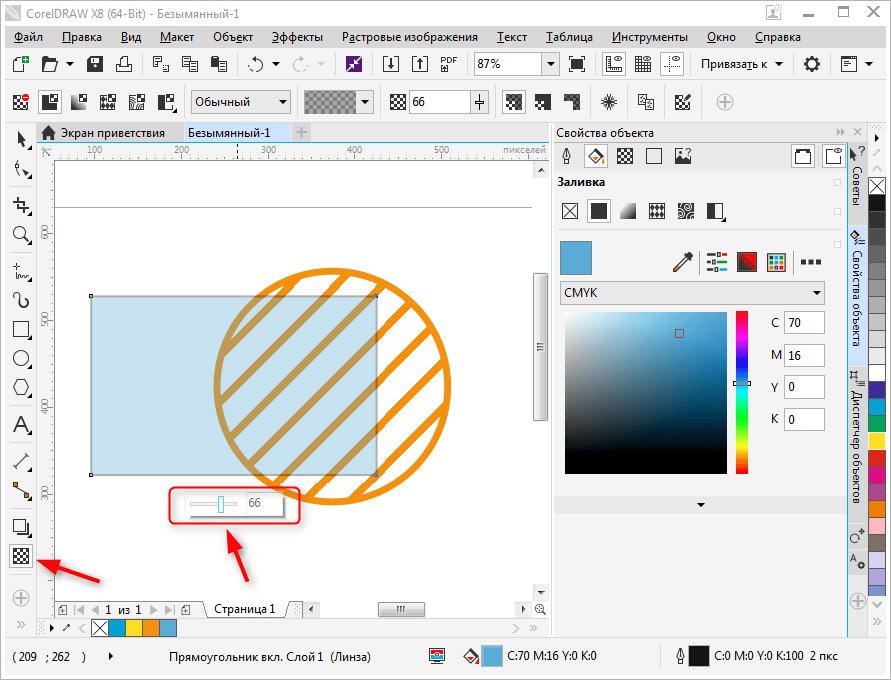This screenshot has width=891, height=680.
Task: Open the Эффекты menu
Action: pyautogui.click(x=295, y=37)
